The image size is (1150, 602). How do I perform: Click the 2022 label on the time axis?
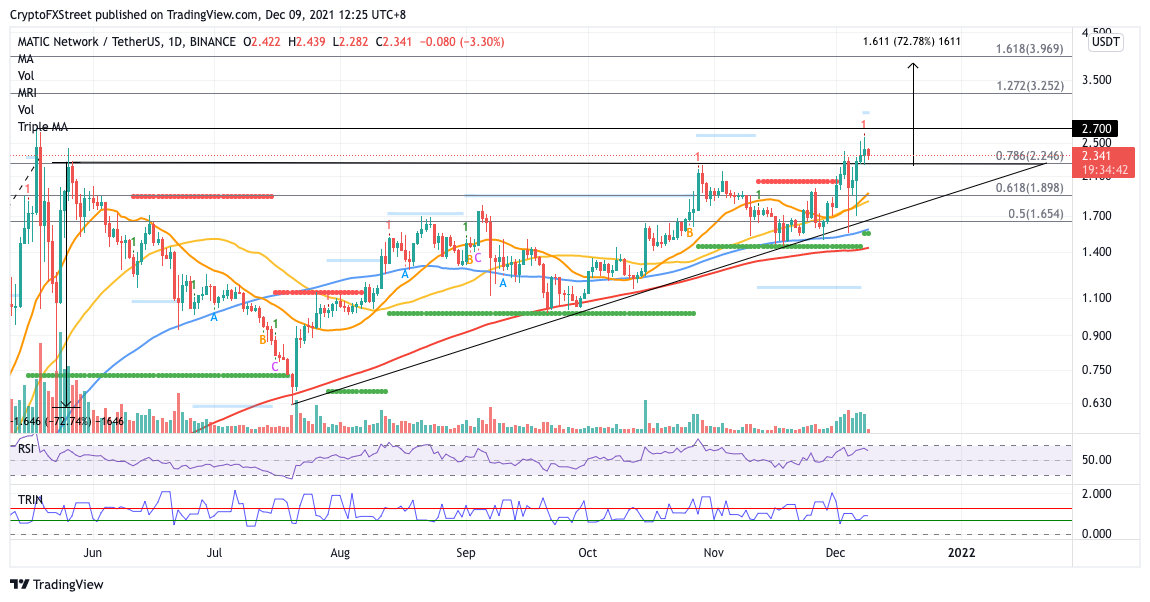point(961,552)
